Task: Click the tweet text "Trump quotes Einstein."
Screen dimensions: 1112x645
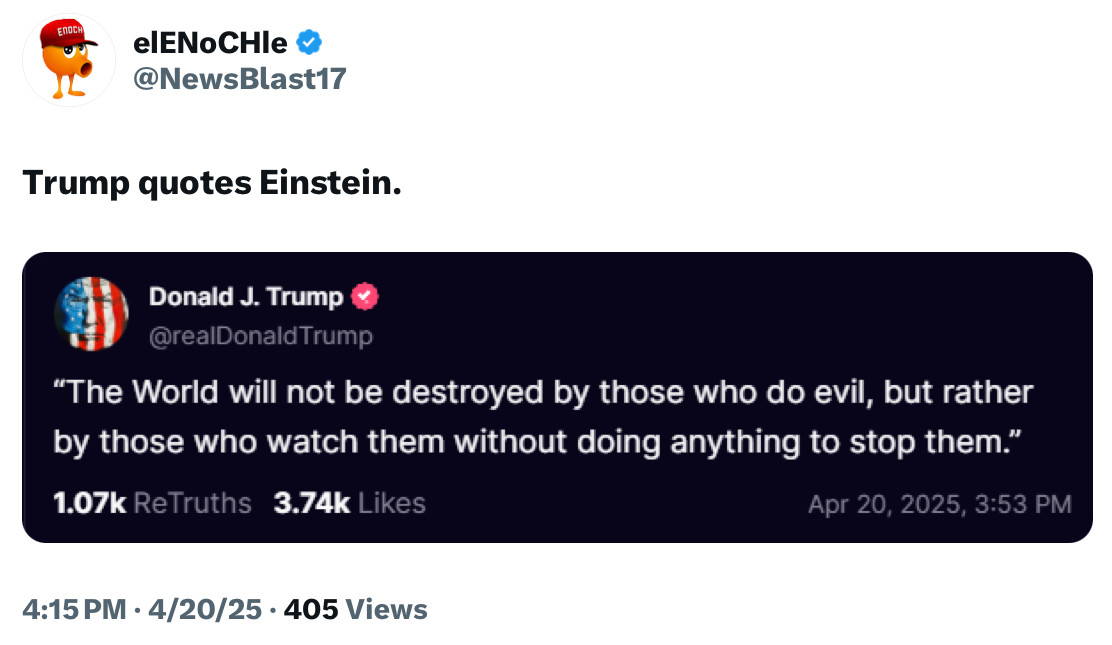Action: pyautogui.click(x=212, y=182)
